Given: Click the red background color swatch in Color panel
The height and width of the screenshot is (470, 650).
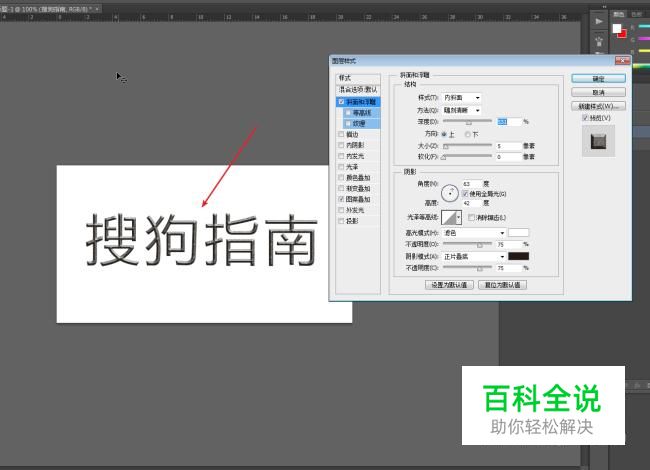Looking at the screenshot, I should tap(622, 34).
